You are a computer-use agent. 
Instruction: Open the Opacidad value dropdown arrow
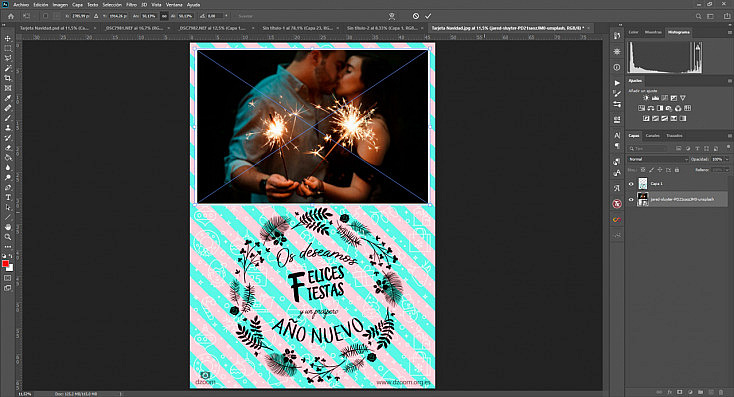point(727,159)
